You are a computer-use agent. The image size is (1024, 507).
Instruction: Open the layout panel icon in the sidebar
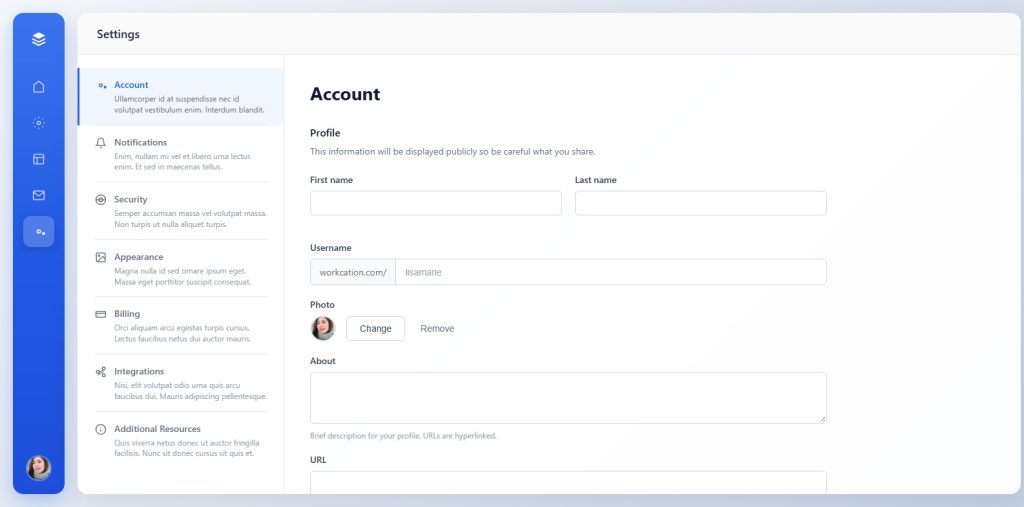(39, 159)
